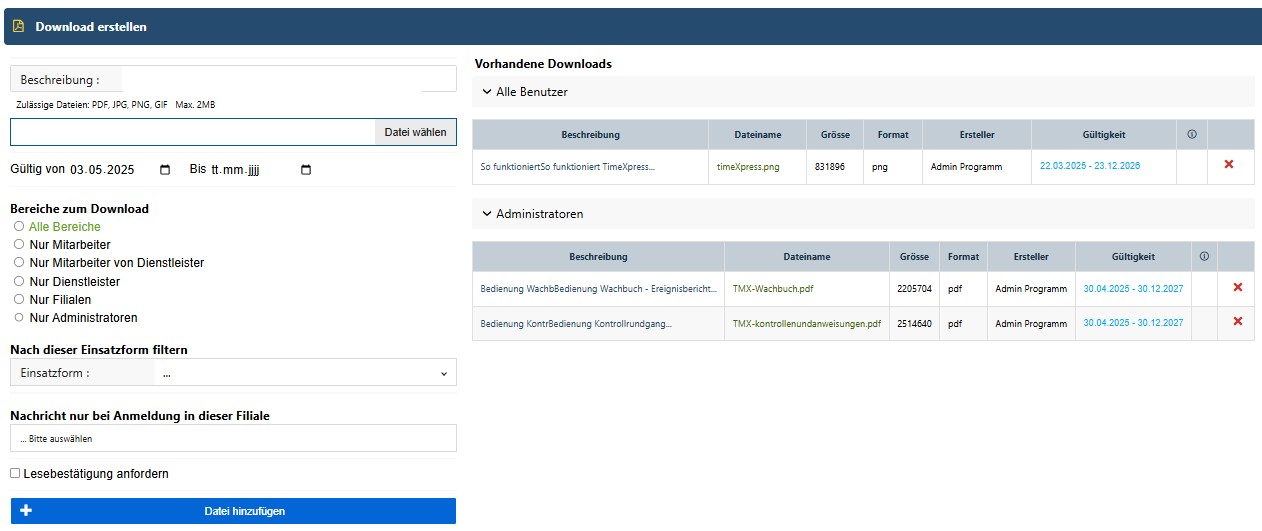The height and width of the screenshot is (531, 1262).
Task: Click Gültigkeit header in Administratoren table
Action: [x=1133, y=257]
